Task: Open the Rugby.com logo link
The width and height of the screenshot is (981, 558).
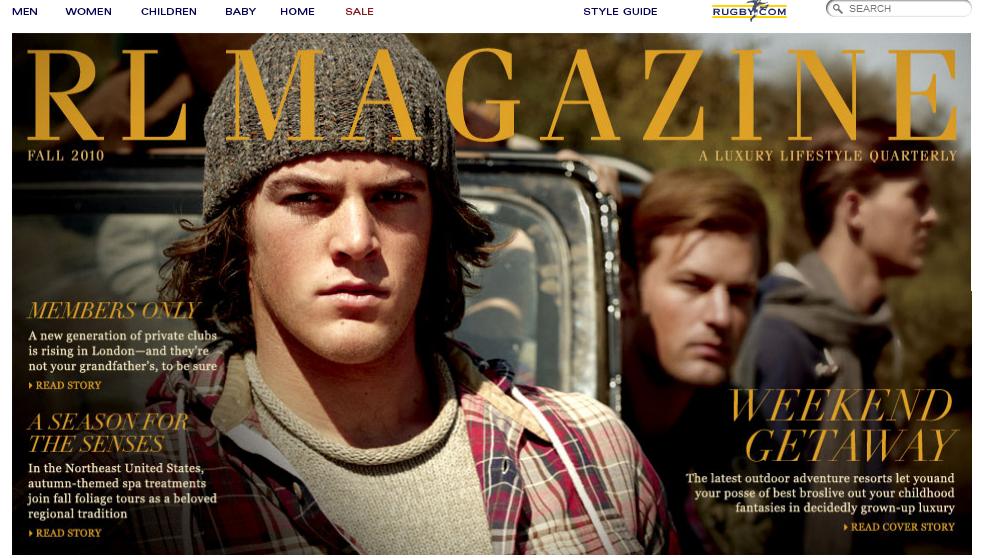Action: pyautogui.click(x=749, y=11)
